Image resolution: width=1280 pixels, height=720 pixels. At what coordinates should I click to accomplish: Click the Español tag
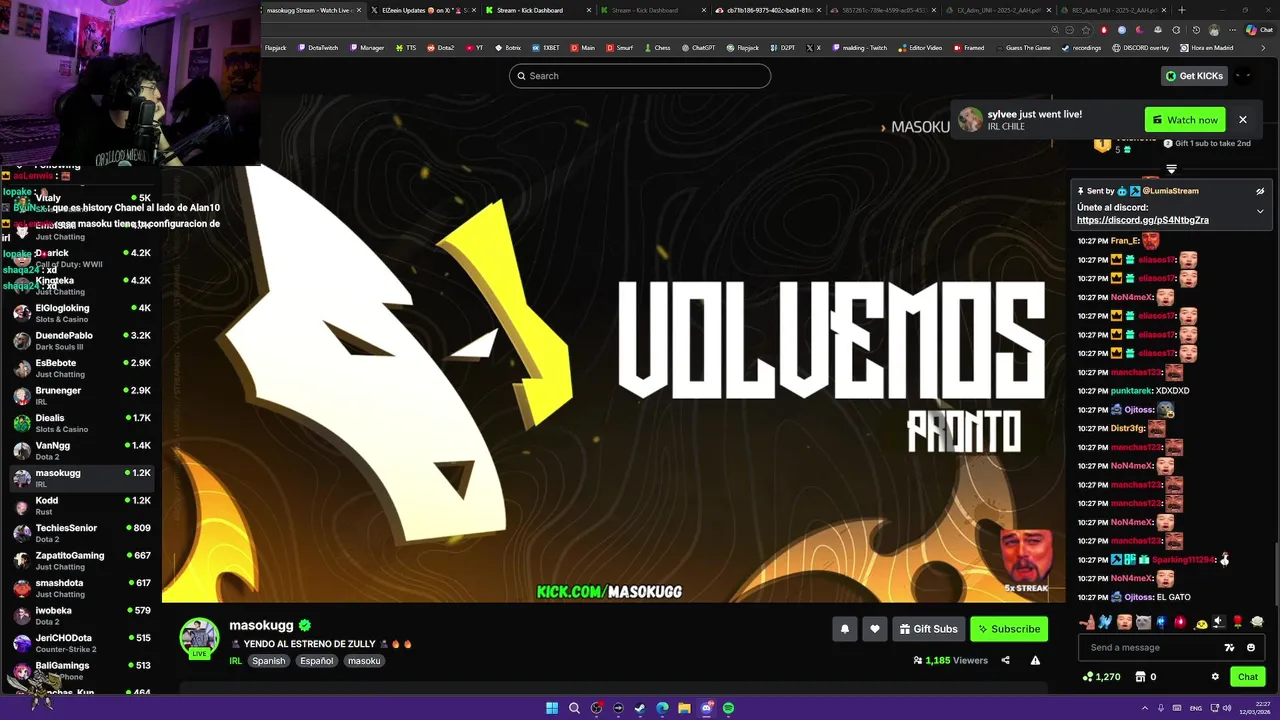pyautogui.click(x=317, y=661)
